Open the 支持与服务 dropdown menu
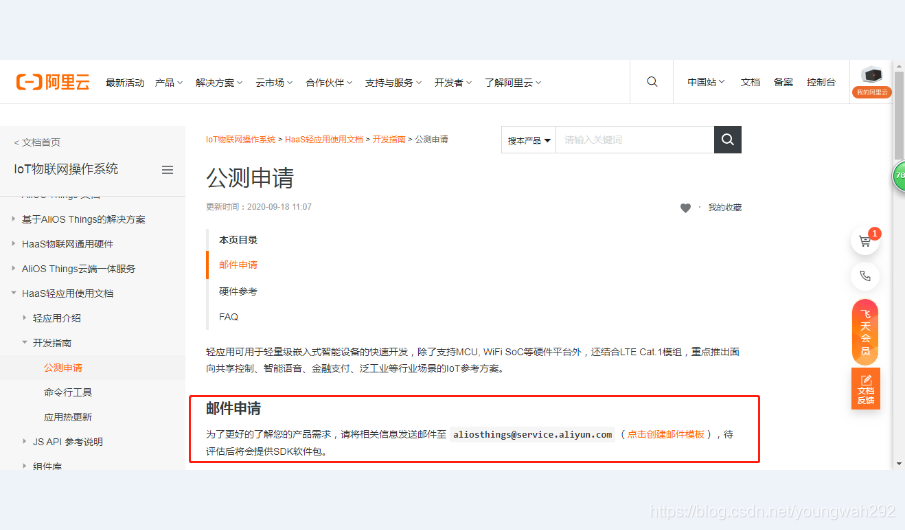The height and width of the screenshot is (530, 905). tap(393, 83)
